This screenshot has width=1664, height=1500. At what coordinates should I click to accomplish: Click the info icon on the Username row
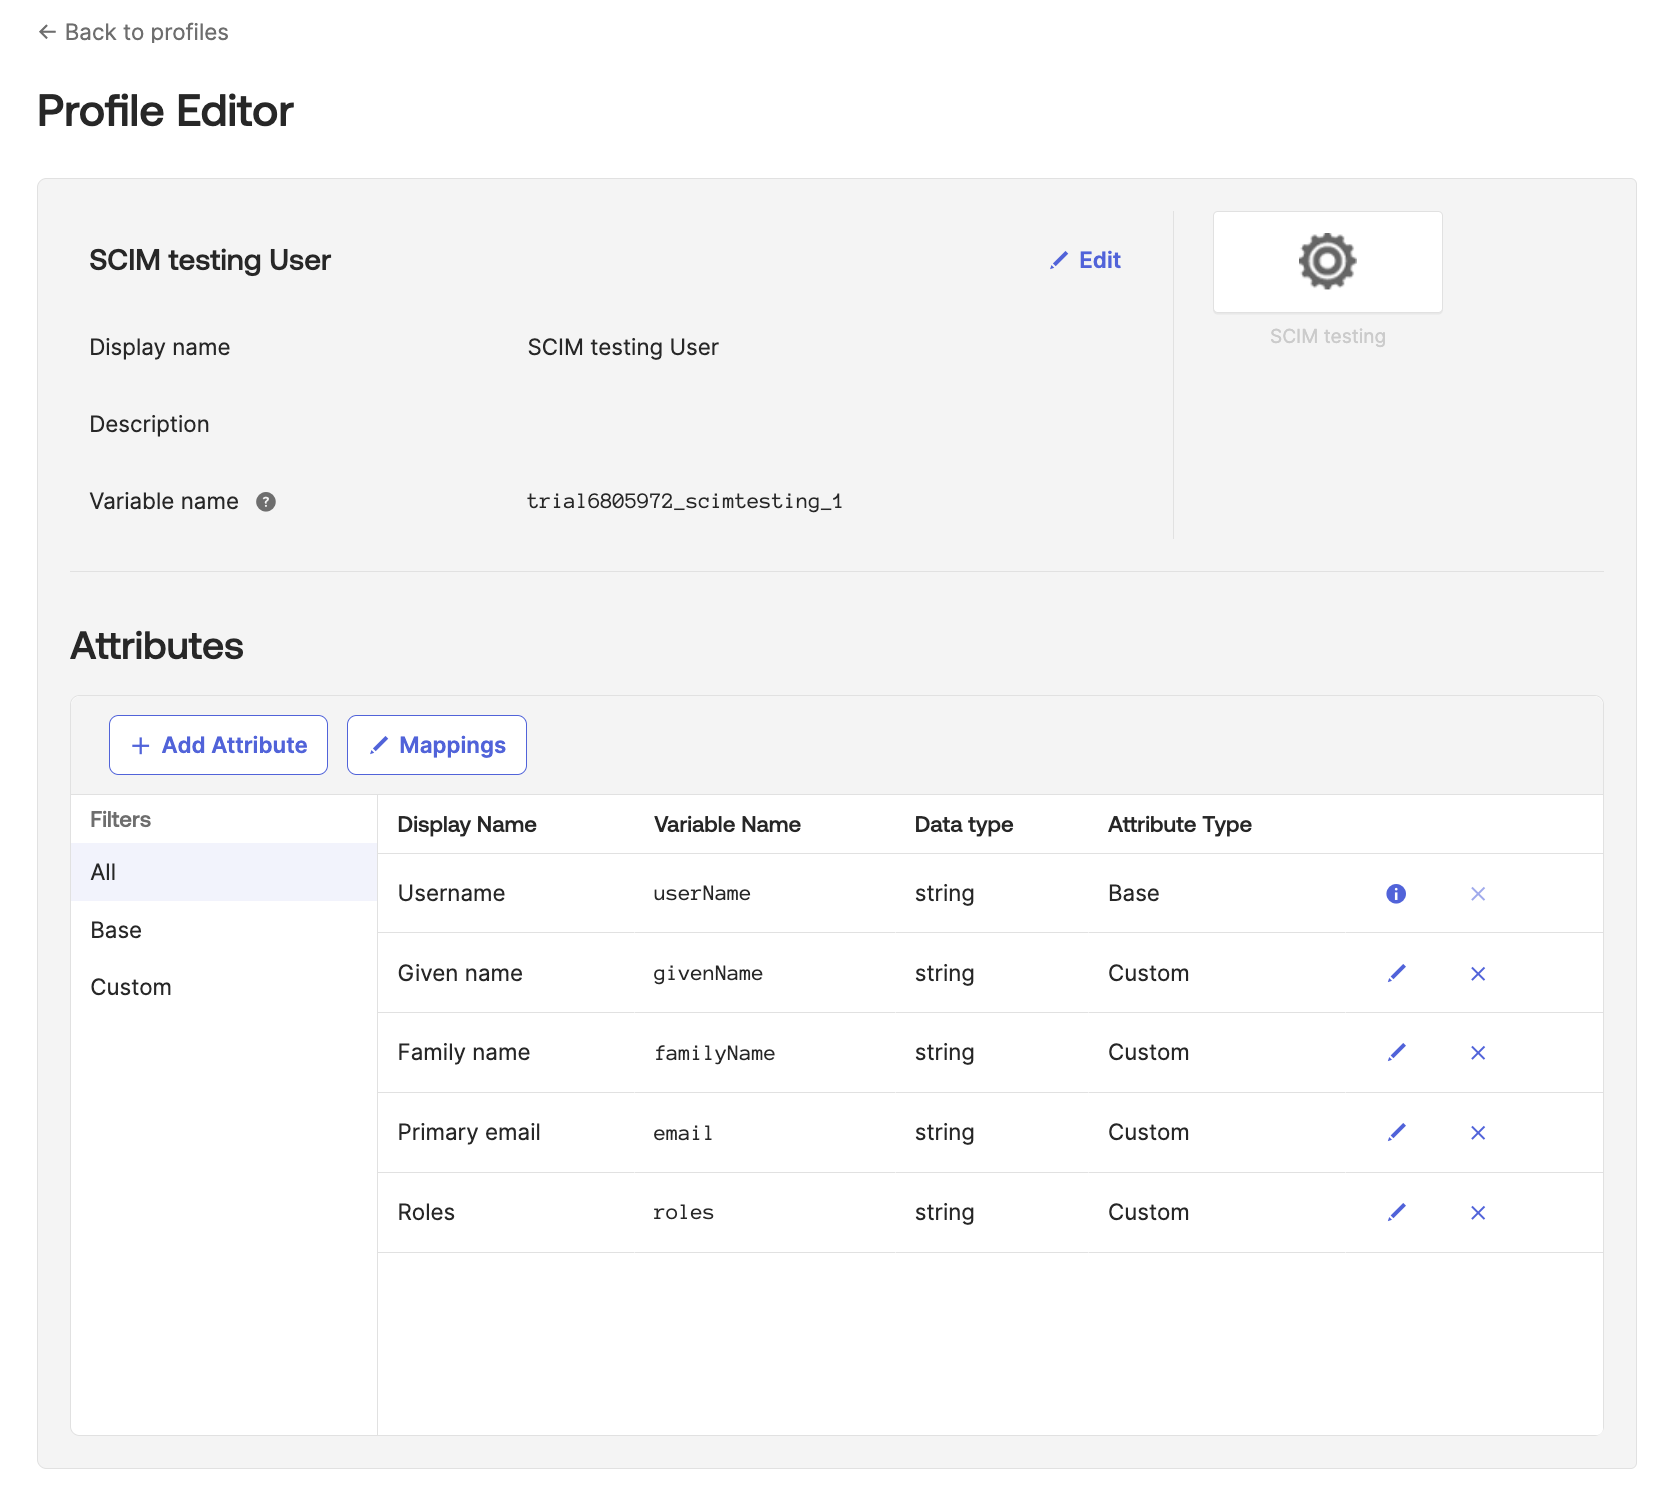(x=1395, y=894)
